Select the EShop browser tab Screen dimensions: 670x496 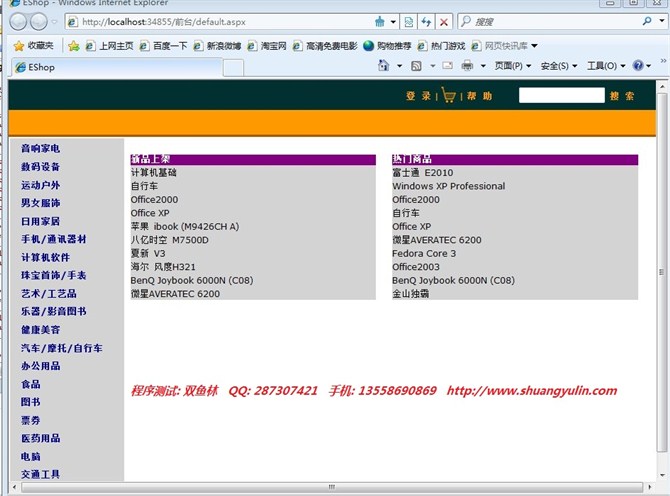pos(116,68)
